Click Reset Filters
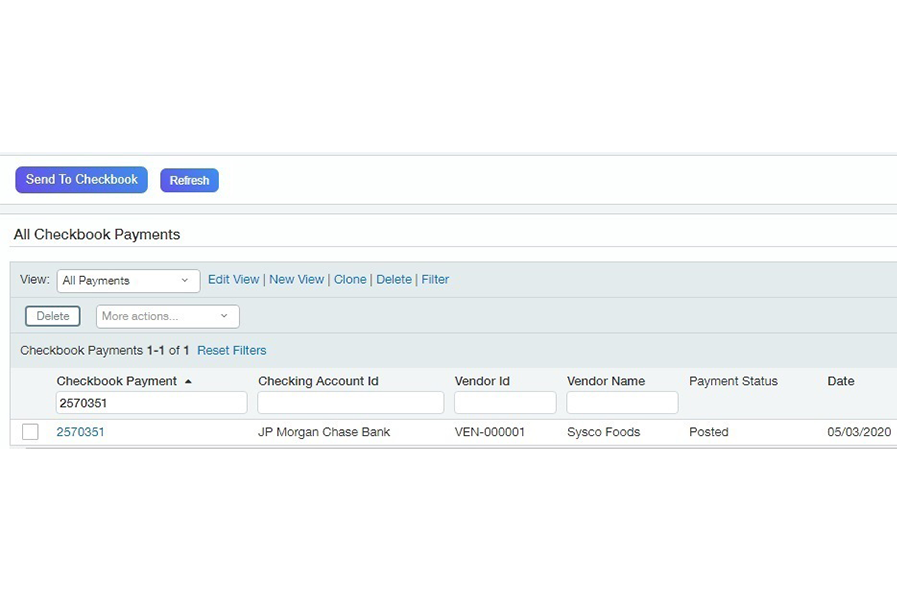900x600 pixels. coord(231,351)
